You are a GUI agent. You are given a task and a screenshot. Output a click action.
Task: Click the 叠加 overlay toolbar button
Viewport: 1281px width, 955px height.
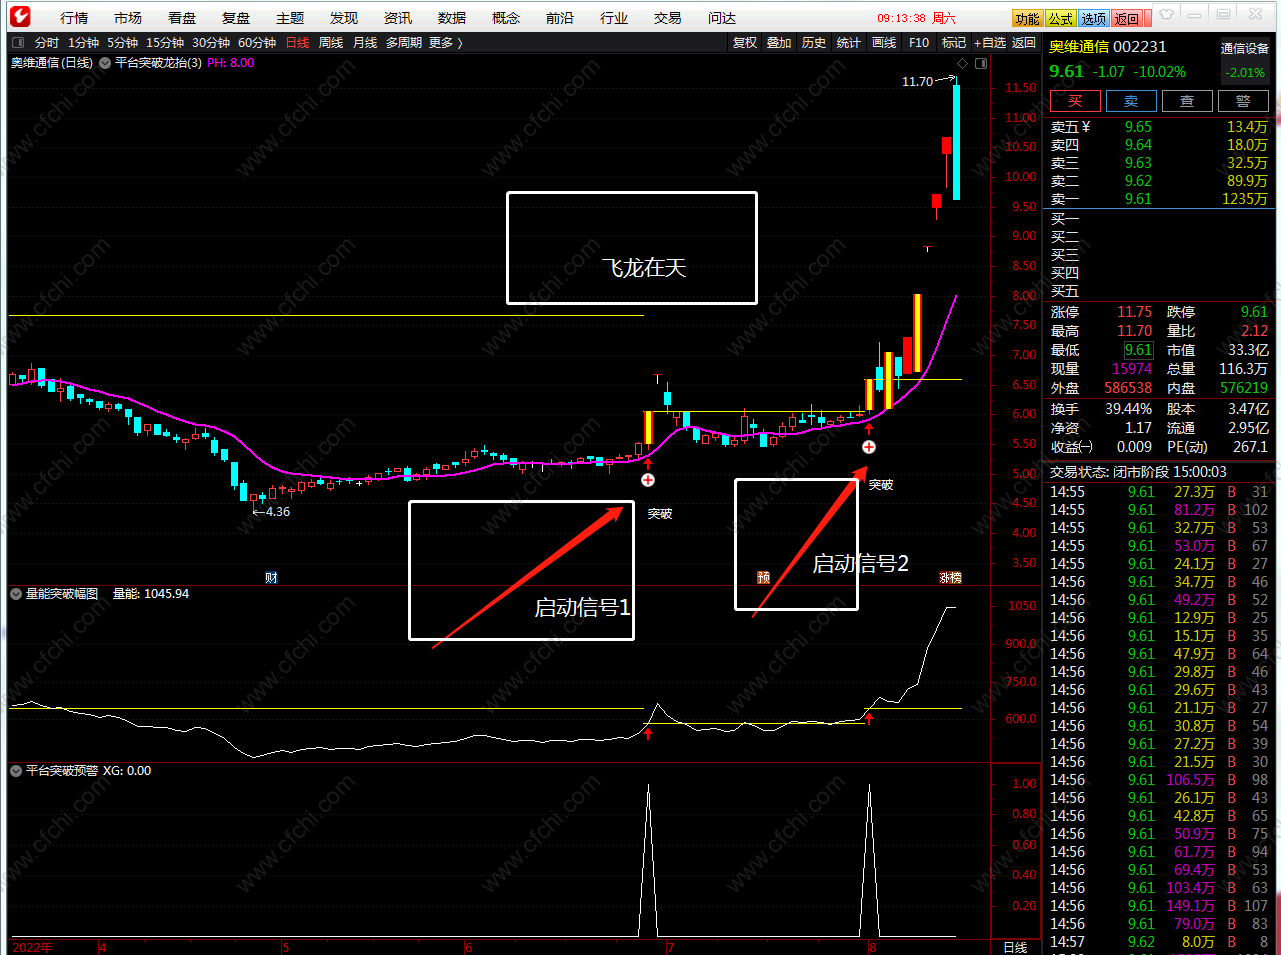click(779, 43)
